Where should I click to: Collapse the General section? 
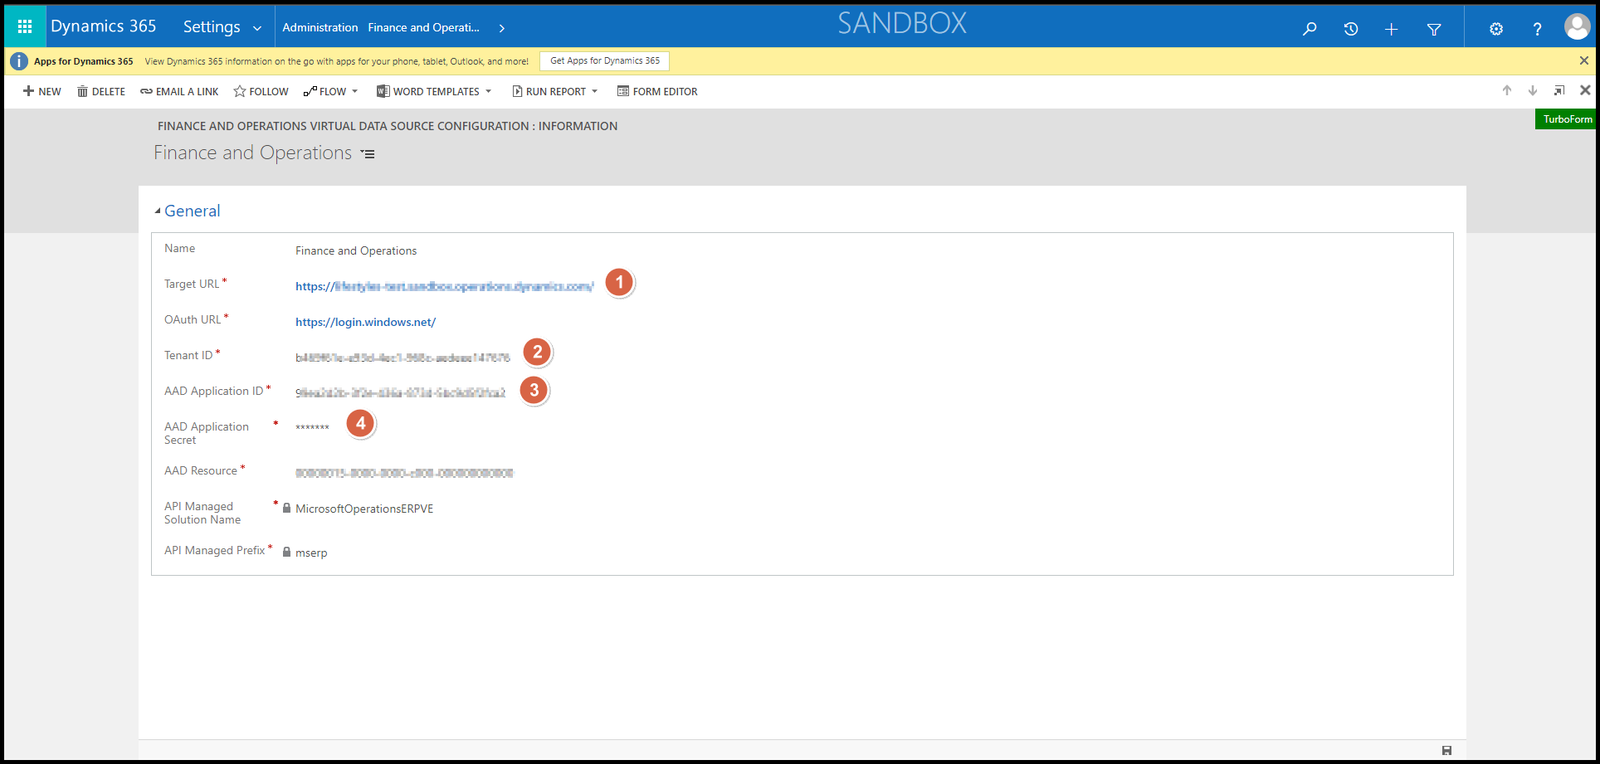(x=158, y=211)
